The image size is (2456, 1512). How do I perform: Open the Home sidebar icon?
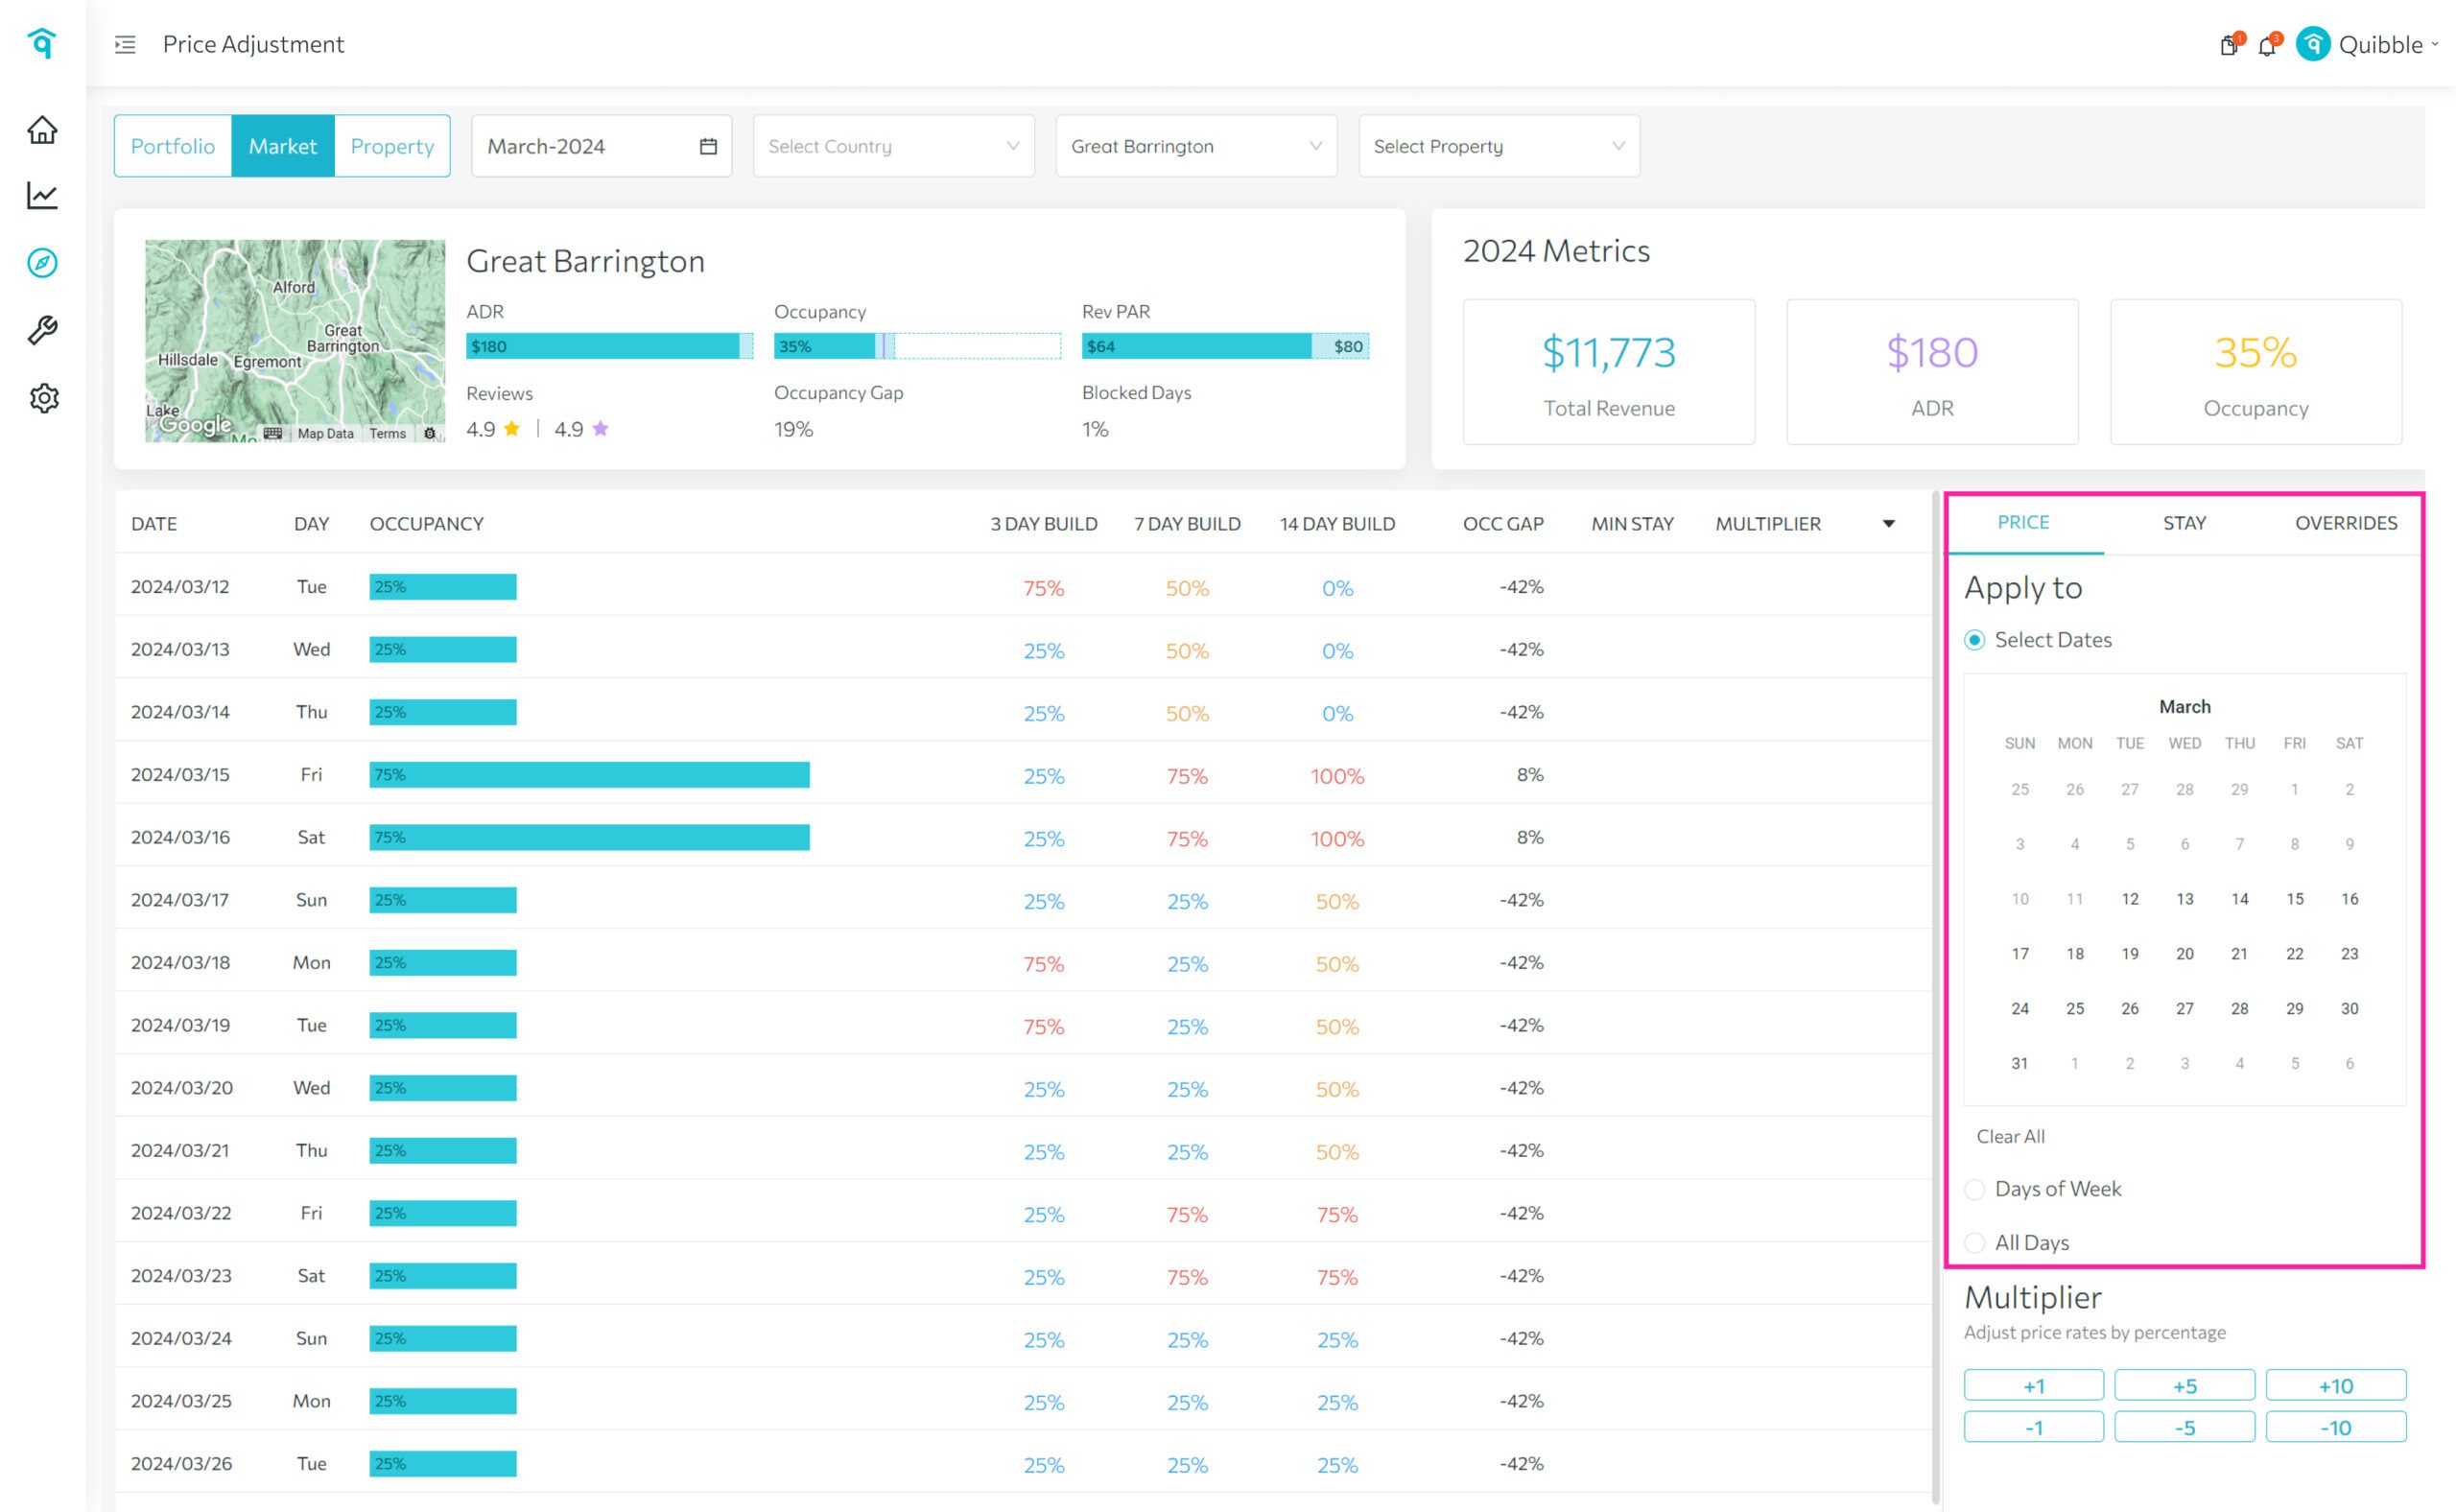pyautogui.click(x=42, y=130)
